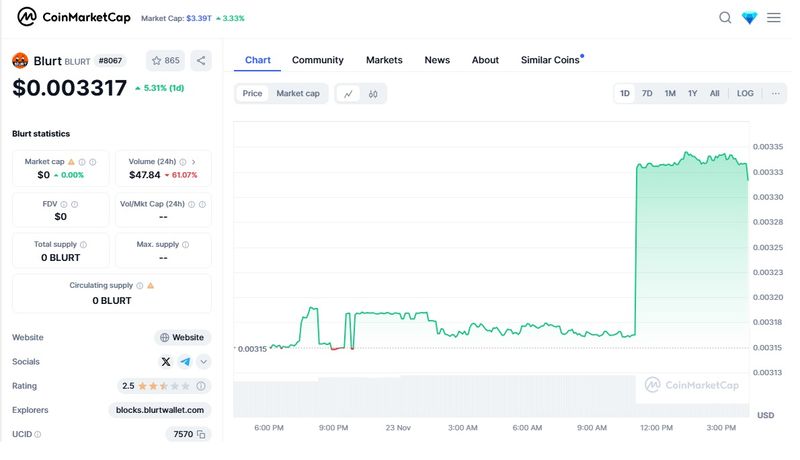Viewport: 800px width, 460px height.
Task: Click Circulating supply info icon
Action: click(x=140, y=286)
